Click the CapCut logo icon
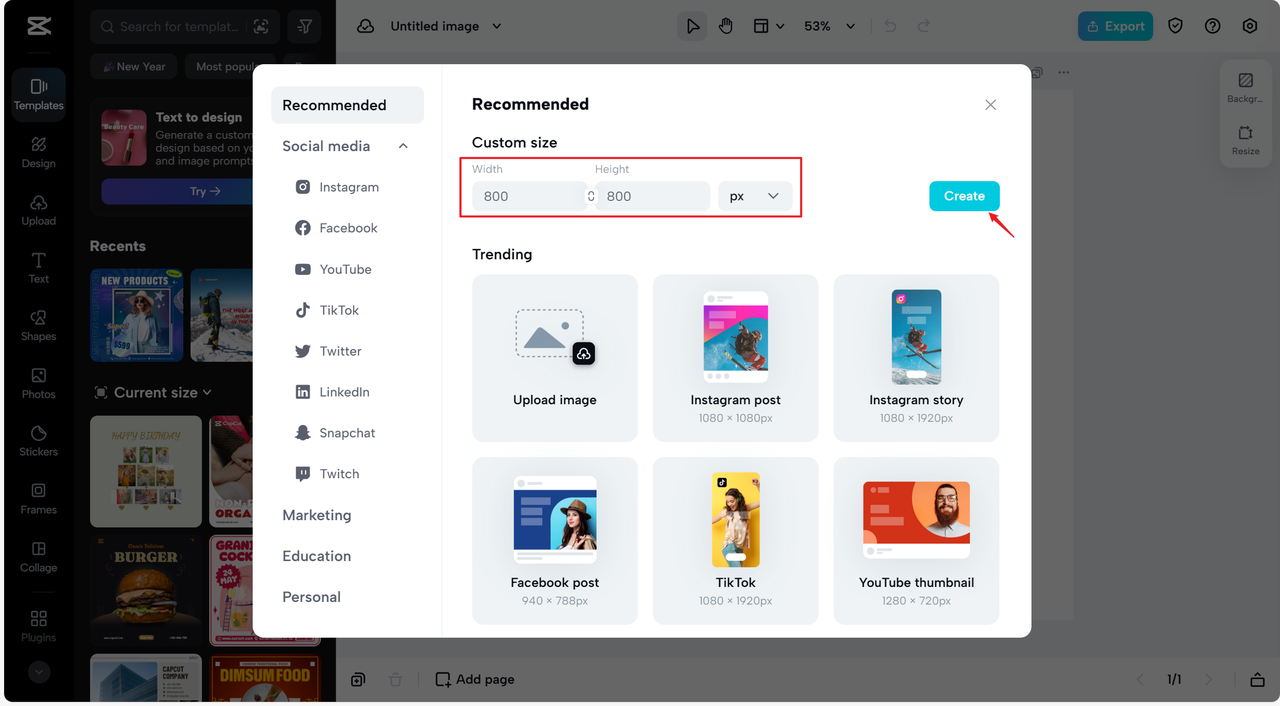 [x=39, y=26]
